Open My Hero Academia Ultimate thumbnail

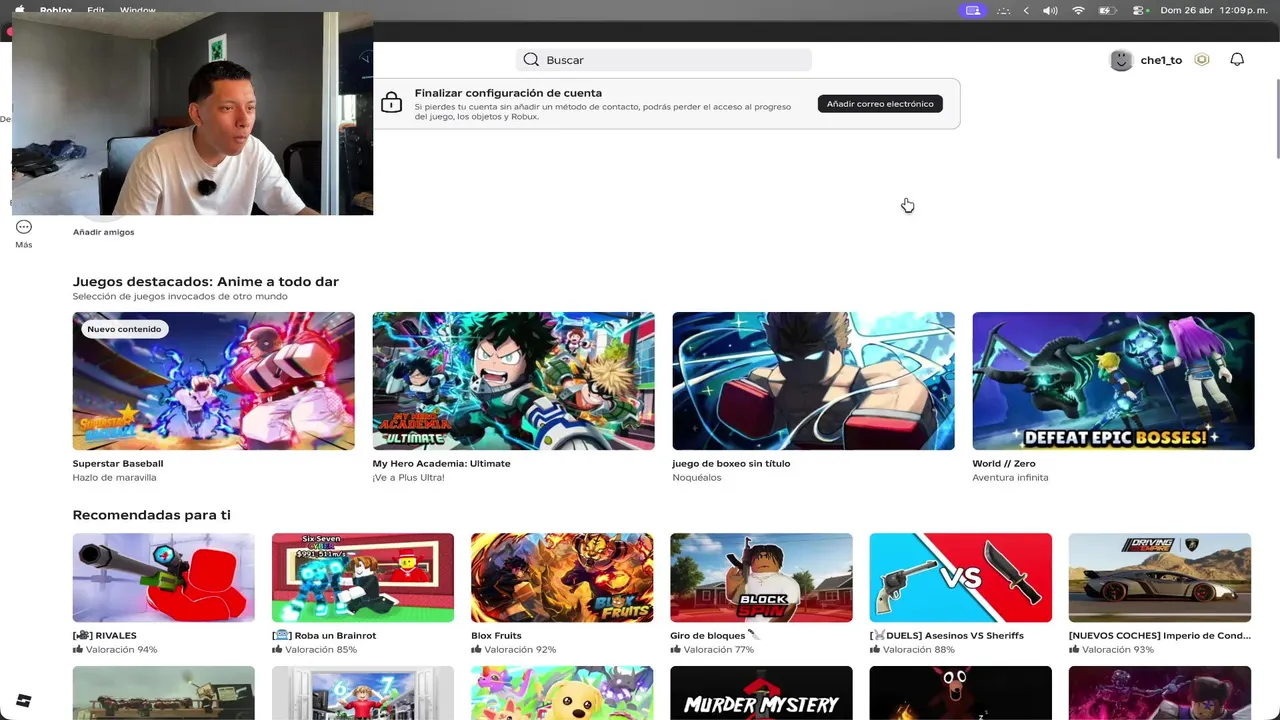[x=513, y=381]
